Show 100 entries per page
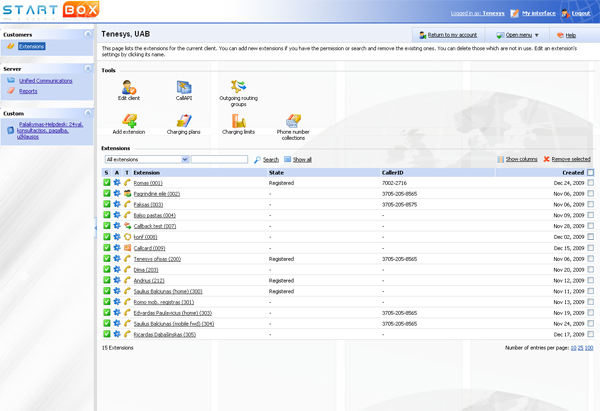This screenshot has width=600, height=411. (589, 348)
